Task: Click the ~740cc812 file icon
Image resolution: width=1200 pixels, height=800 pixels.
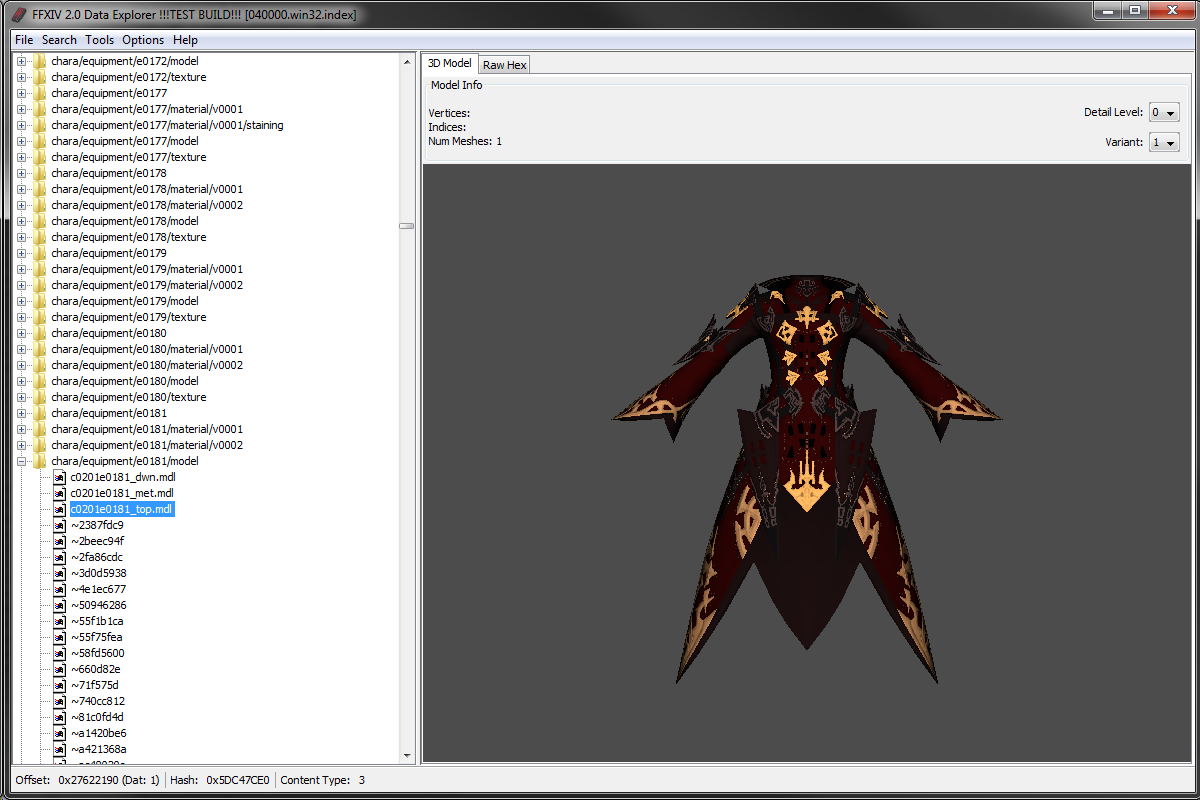Action: 59,701
